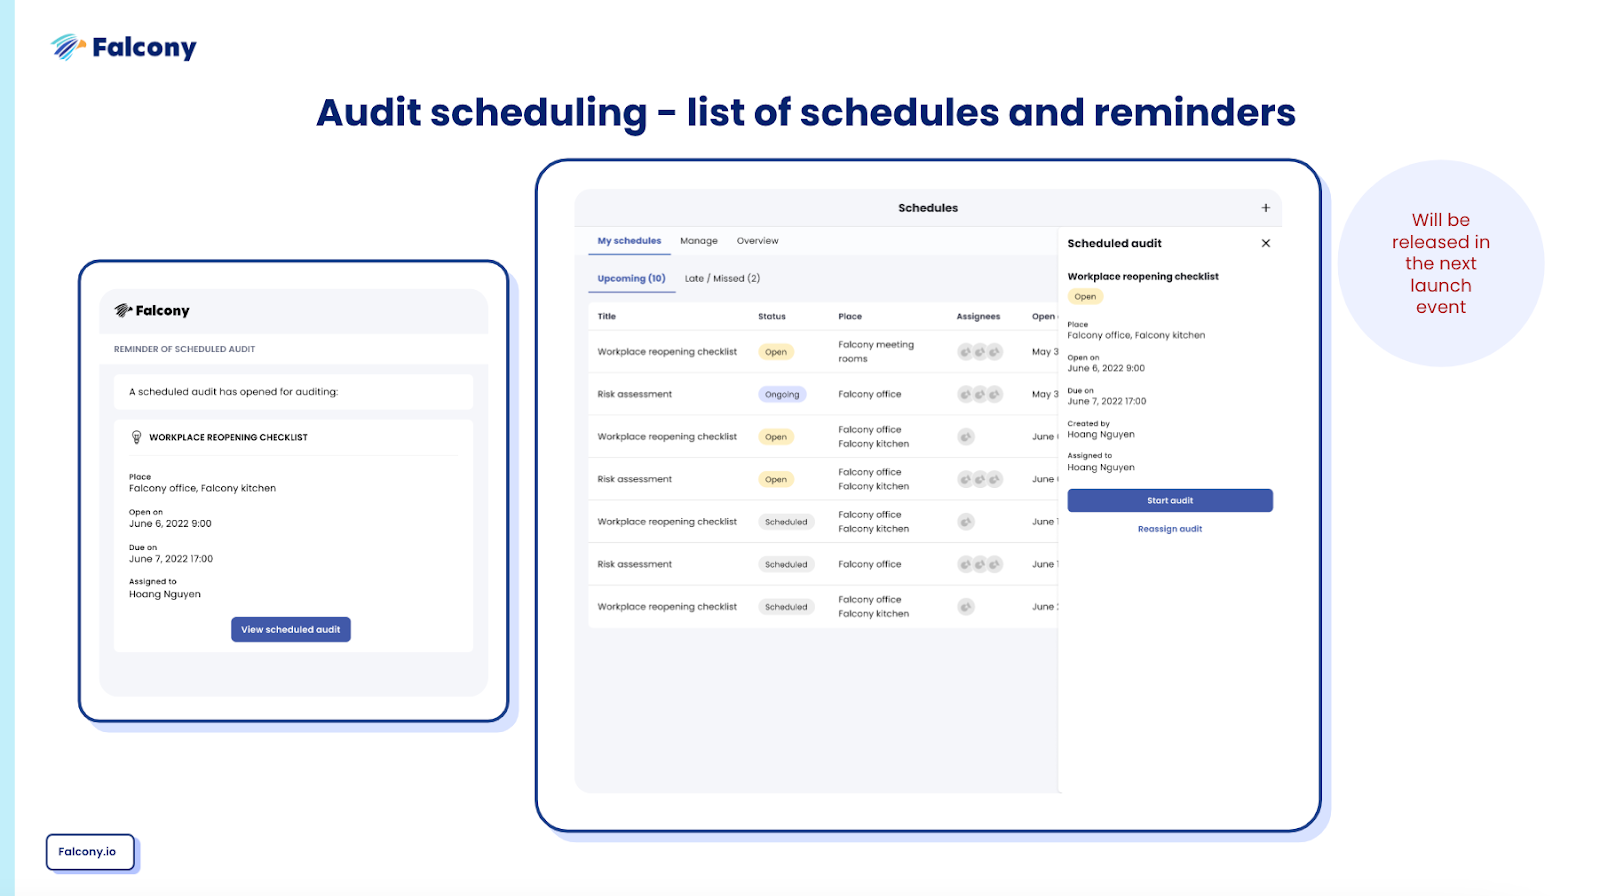
Task: Click the Place column header
Action: click(850, 316)
